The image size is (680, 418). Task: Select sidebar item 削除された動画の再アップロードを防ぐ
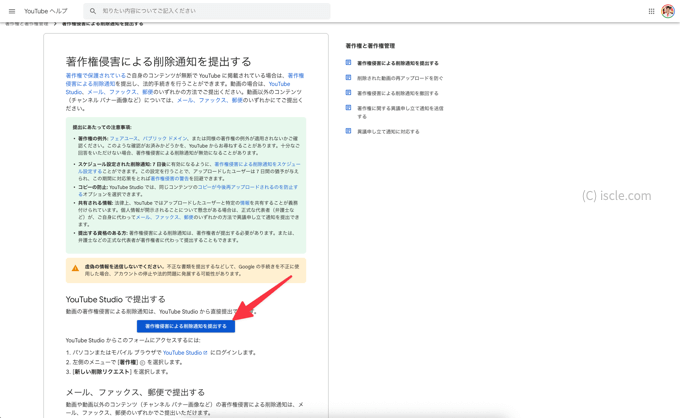pyautogui.click(x=400, y=78)
